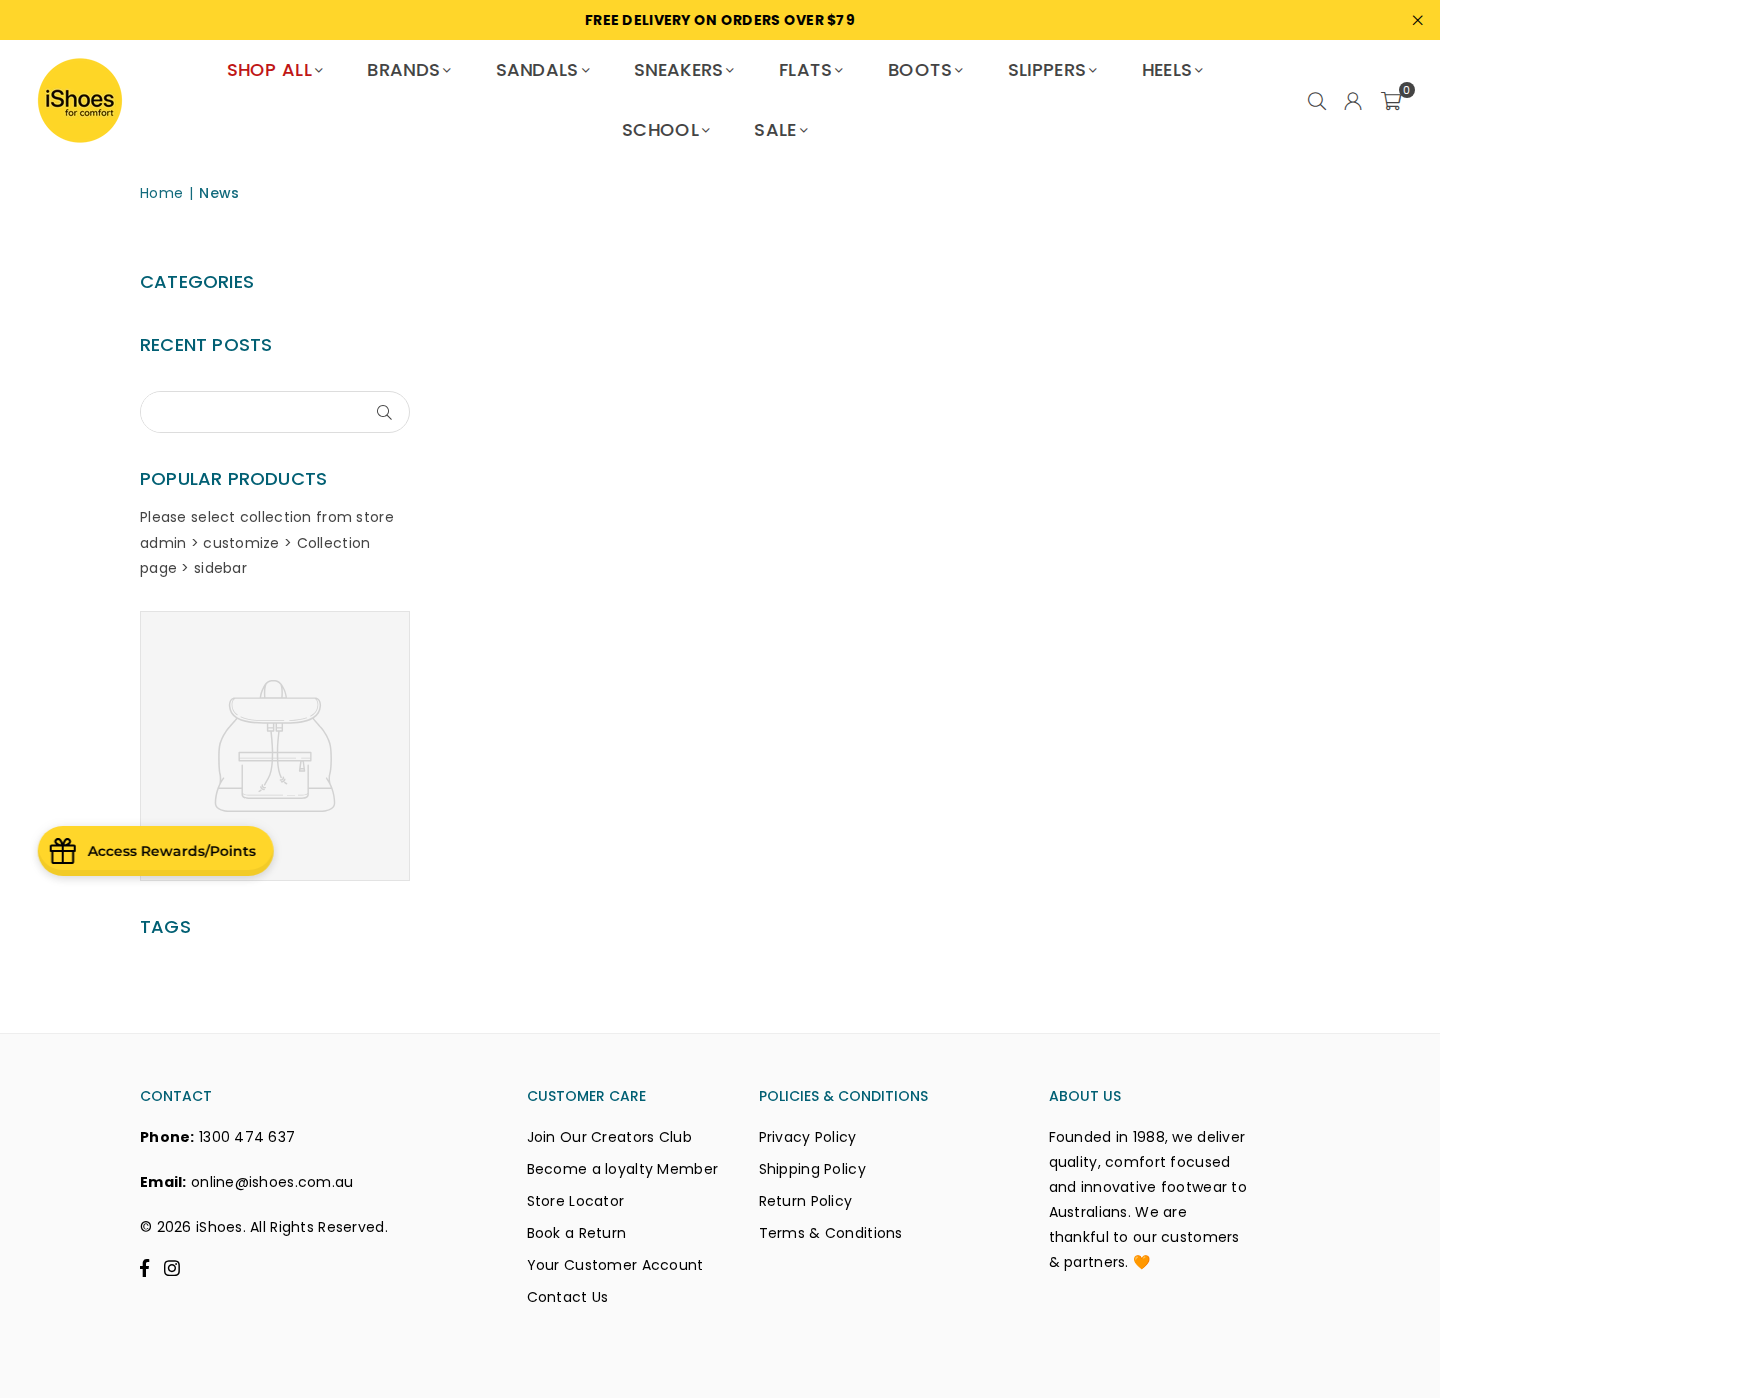Open the Facebook social icon
Viewport: 1760px width, 1398px height.
pos(145,1268)
